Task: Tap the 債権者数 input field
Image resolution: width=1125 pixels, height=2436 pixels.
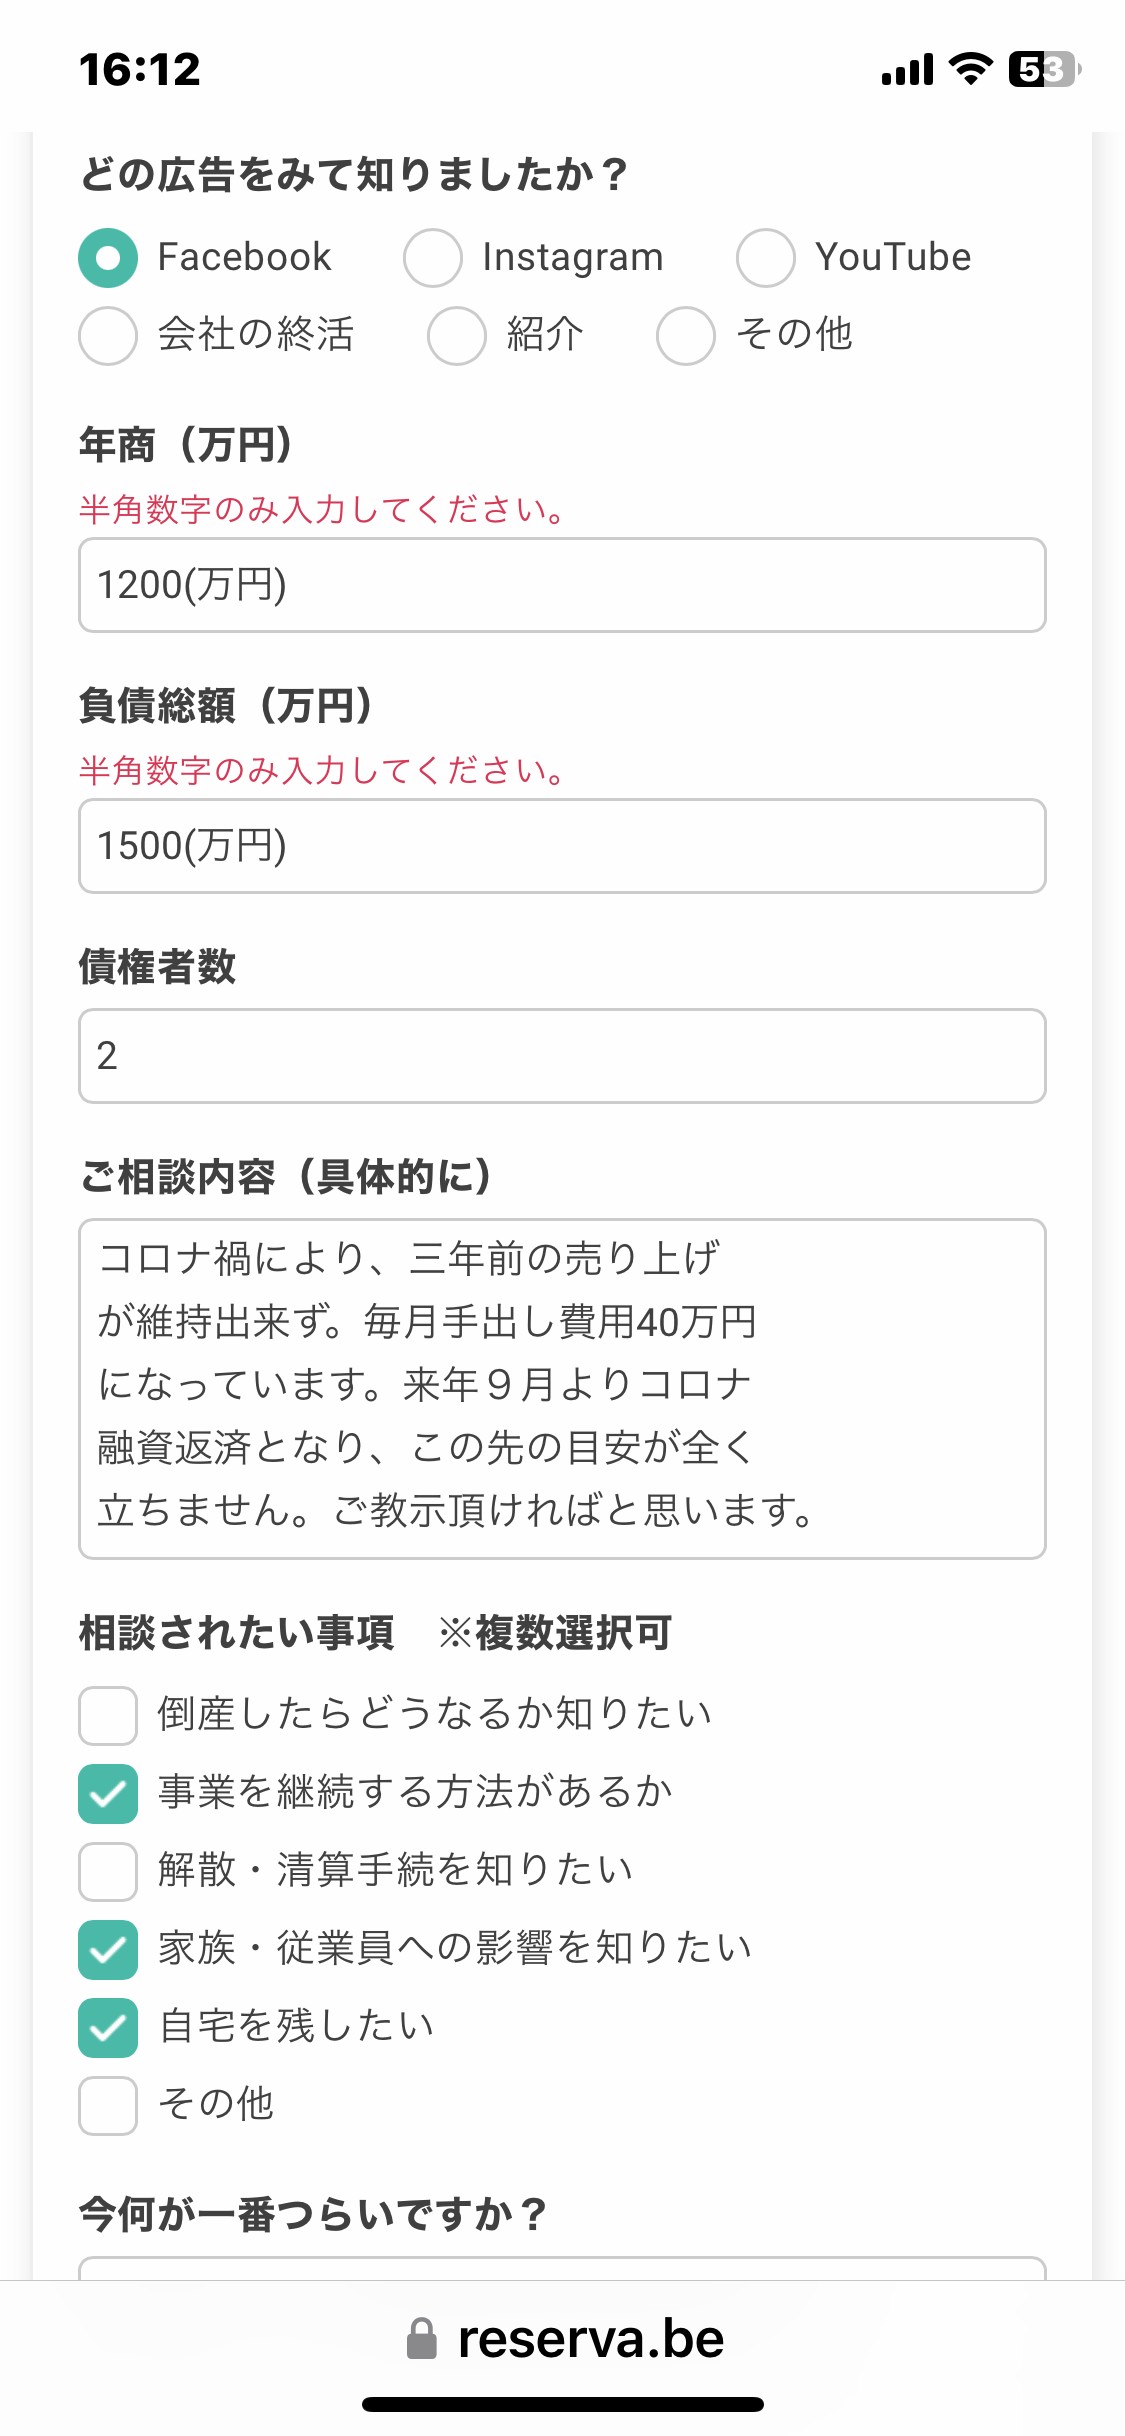Action: (562, 1056)
